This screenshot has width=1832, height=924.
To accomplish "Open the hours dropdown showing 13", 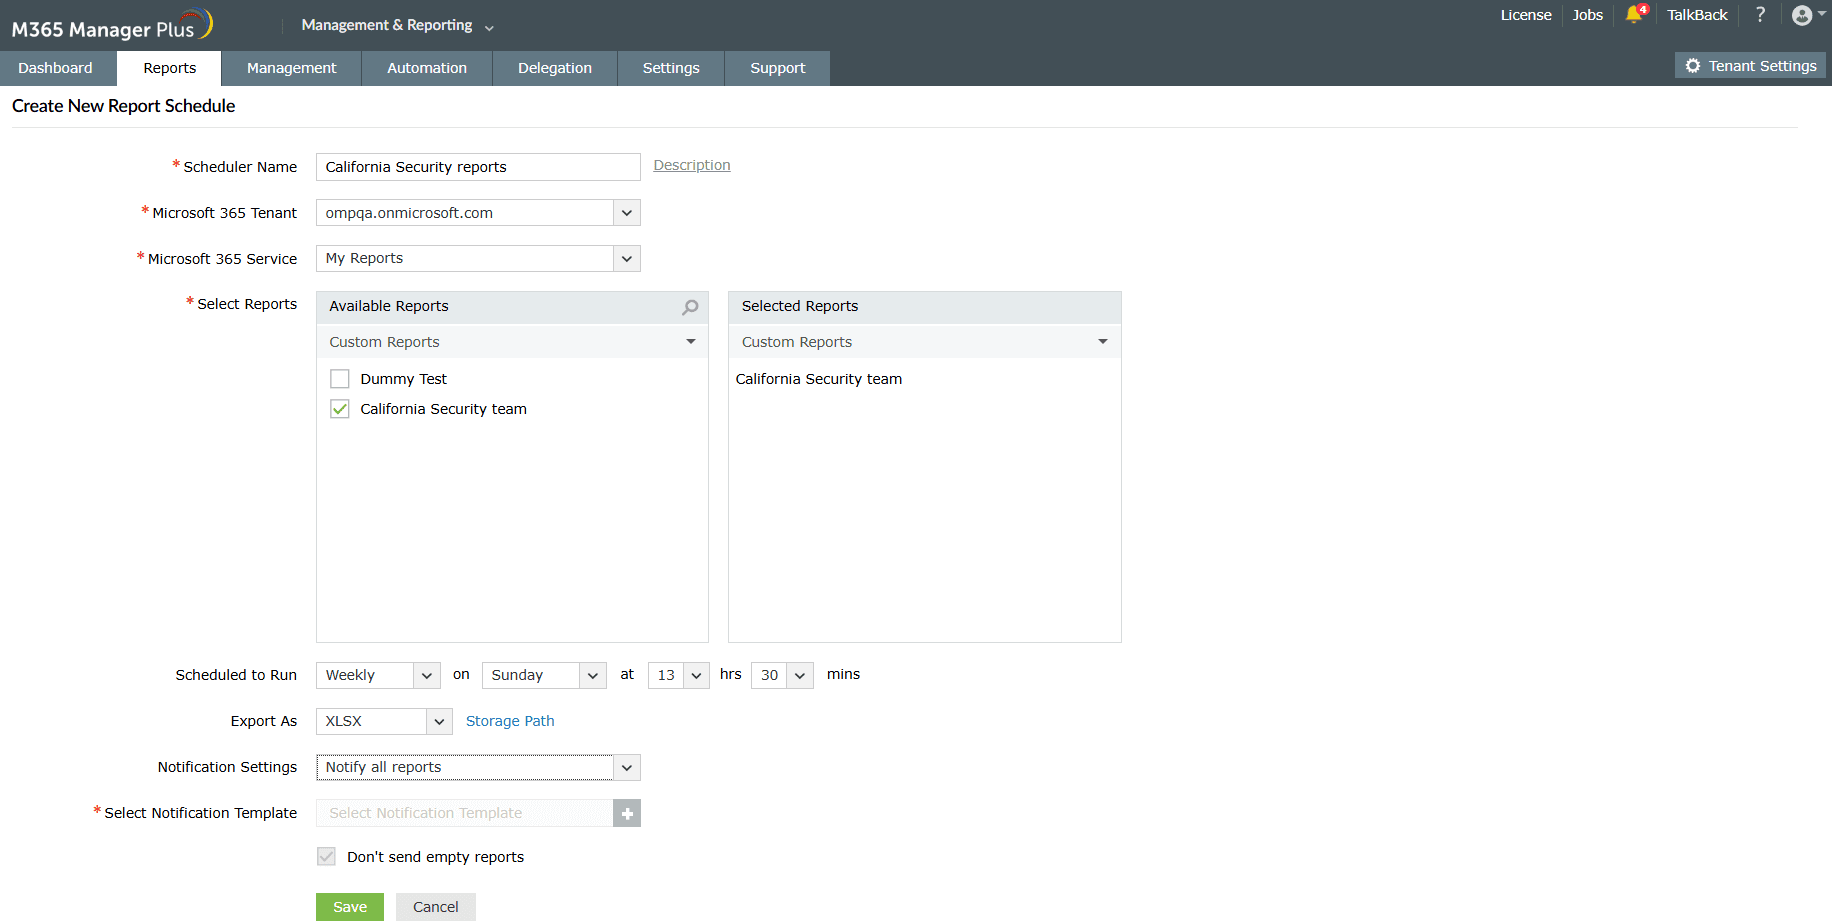I will coord(679,675).
